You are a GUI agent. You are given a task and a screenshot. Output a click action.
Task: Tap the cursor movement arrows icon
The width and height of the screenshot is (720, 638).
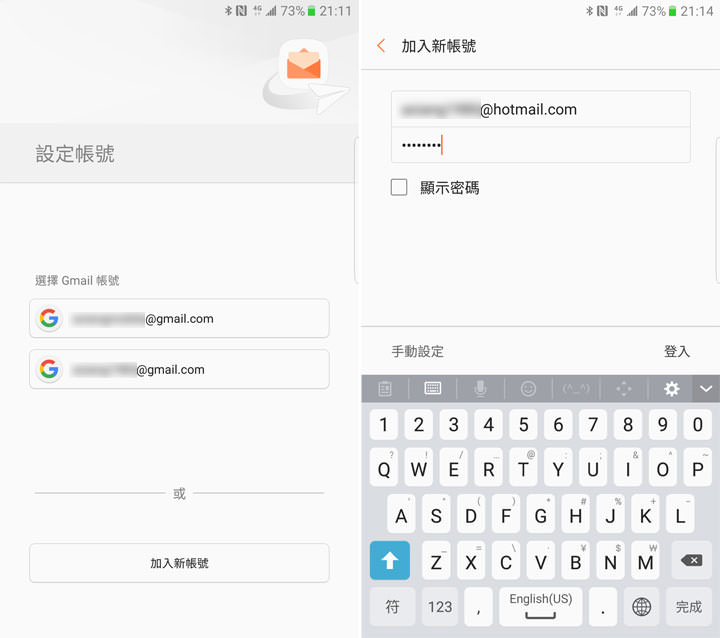[624, 388]
